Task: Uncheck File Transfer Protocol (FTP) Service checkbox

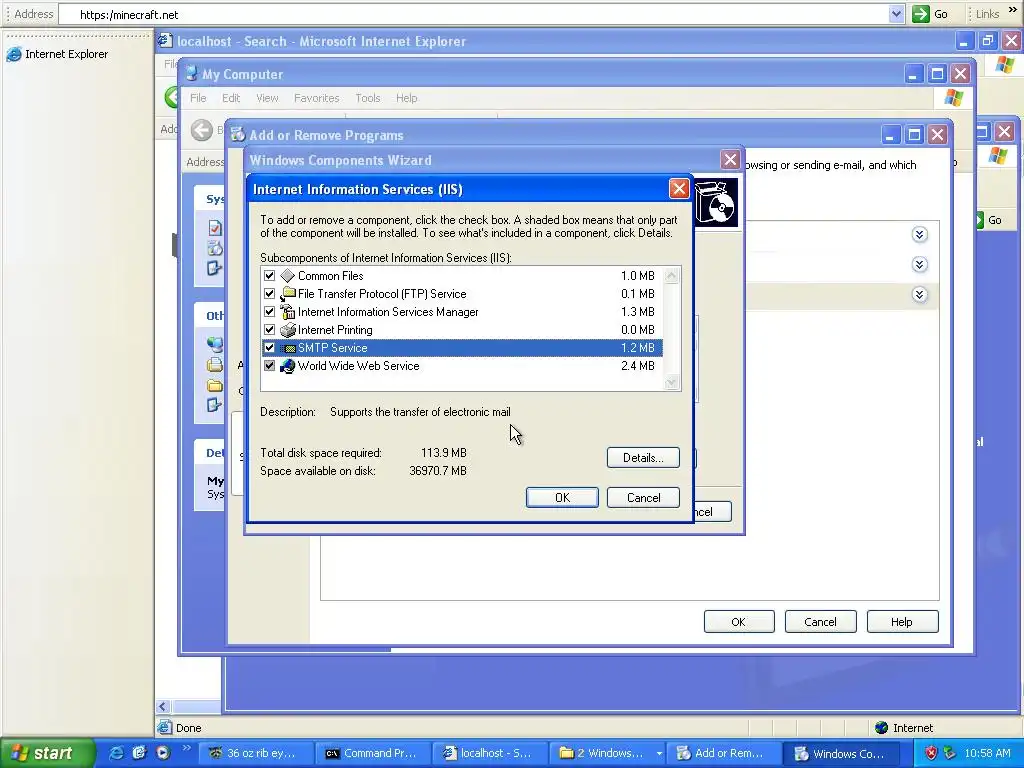Action: 269,294
